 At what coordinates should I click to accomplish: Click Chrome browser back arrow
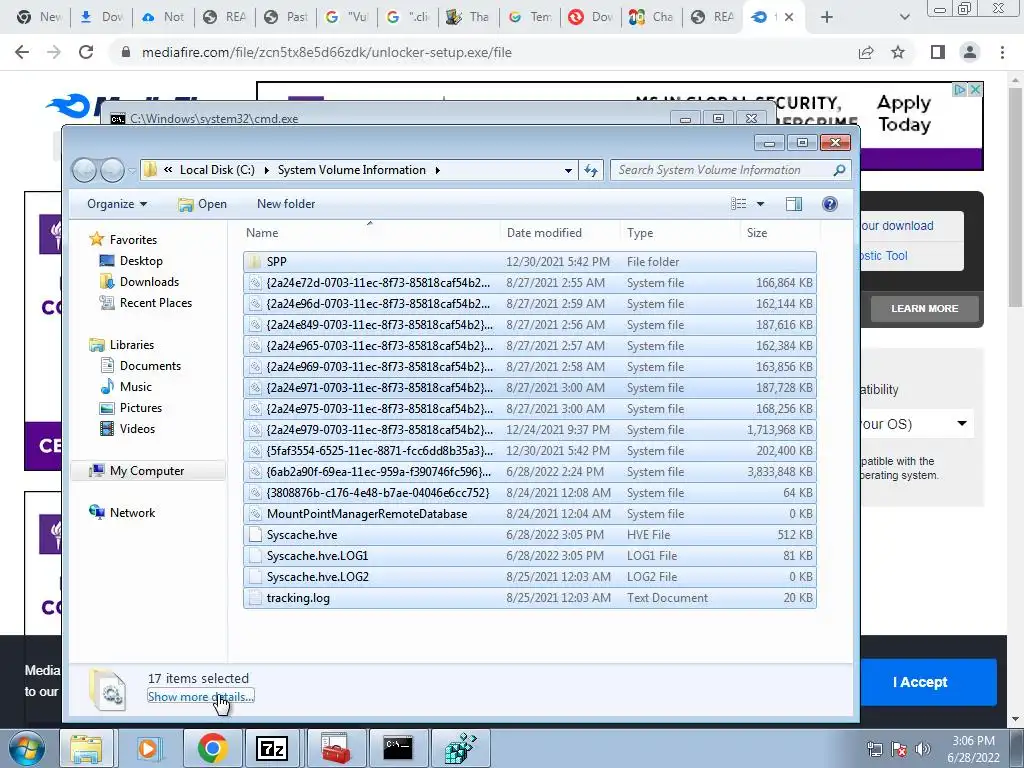tap(22, 52)
